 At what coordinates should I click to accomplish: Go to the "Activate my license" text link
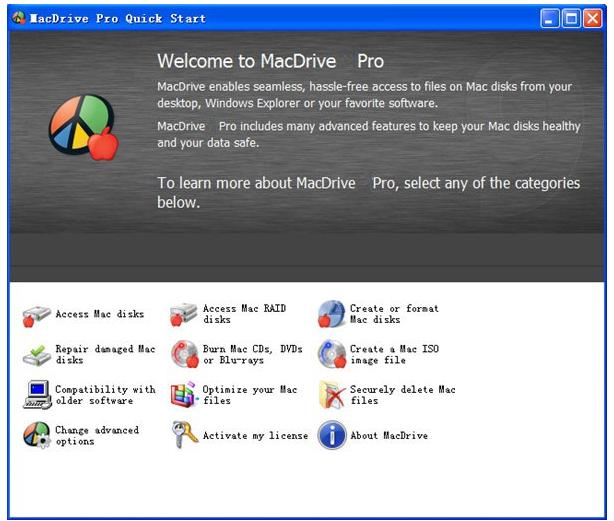pos(255,436)
